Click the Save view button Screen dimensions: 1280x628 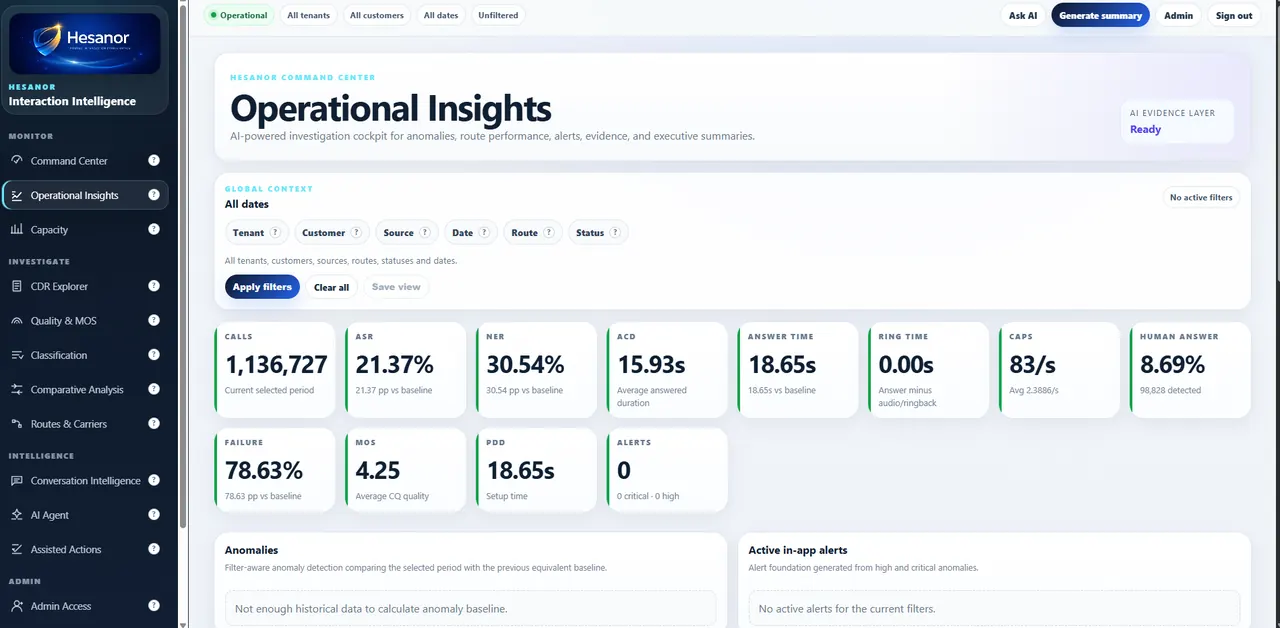[x=396, y=287]
